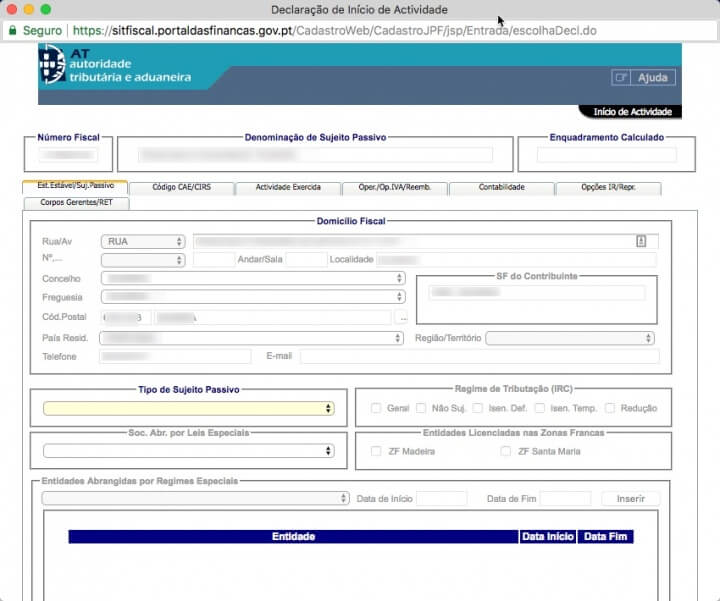Click the icon at end of street field
This screenshot has height=601, width=720.
pyautogui.click(x=642, y=241)
